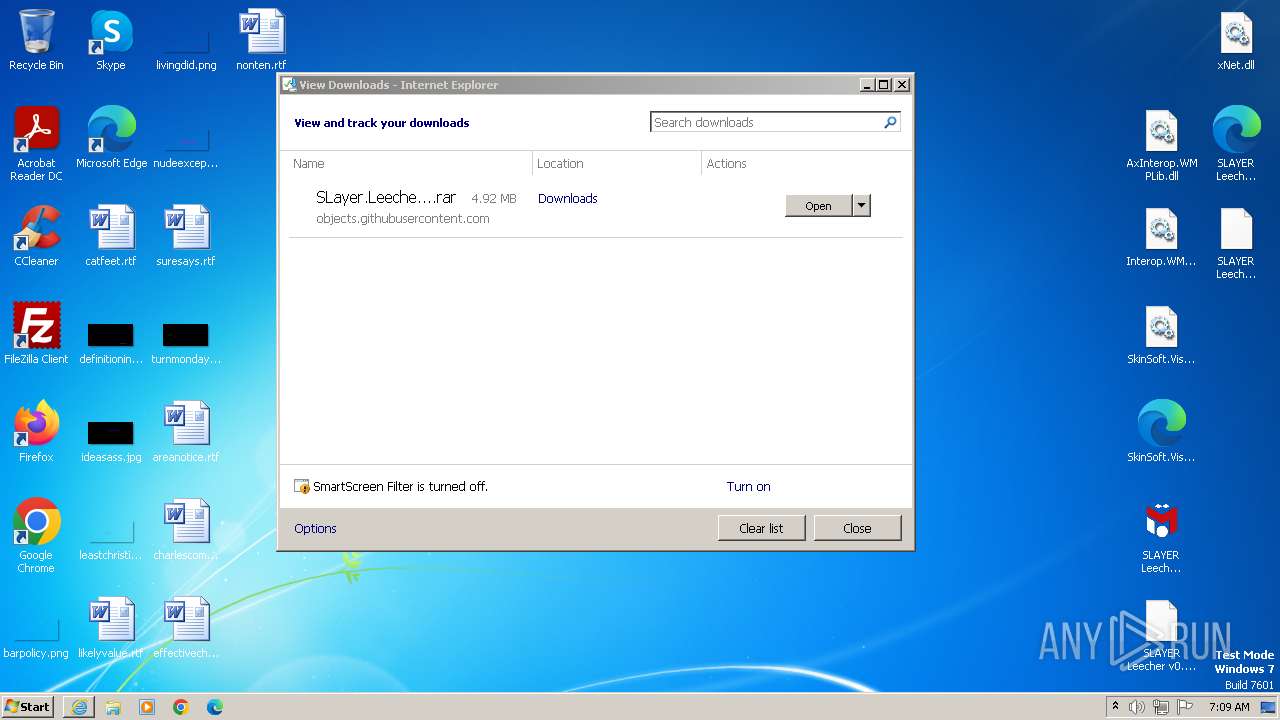Screen dimensions: 1280x720
Task: Launch Skype from the desktop
Action: coord(110,40)
